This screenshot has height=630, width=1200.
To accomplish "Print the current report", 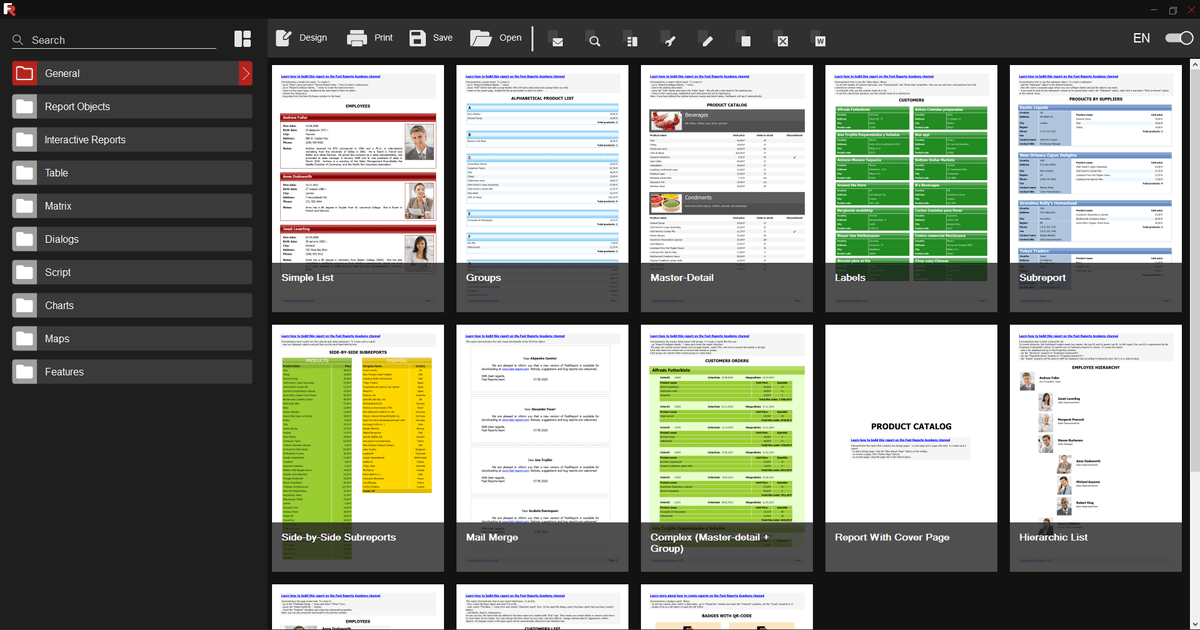I will point(370,38).
